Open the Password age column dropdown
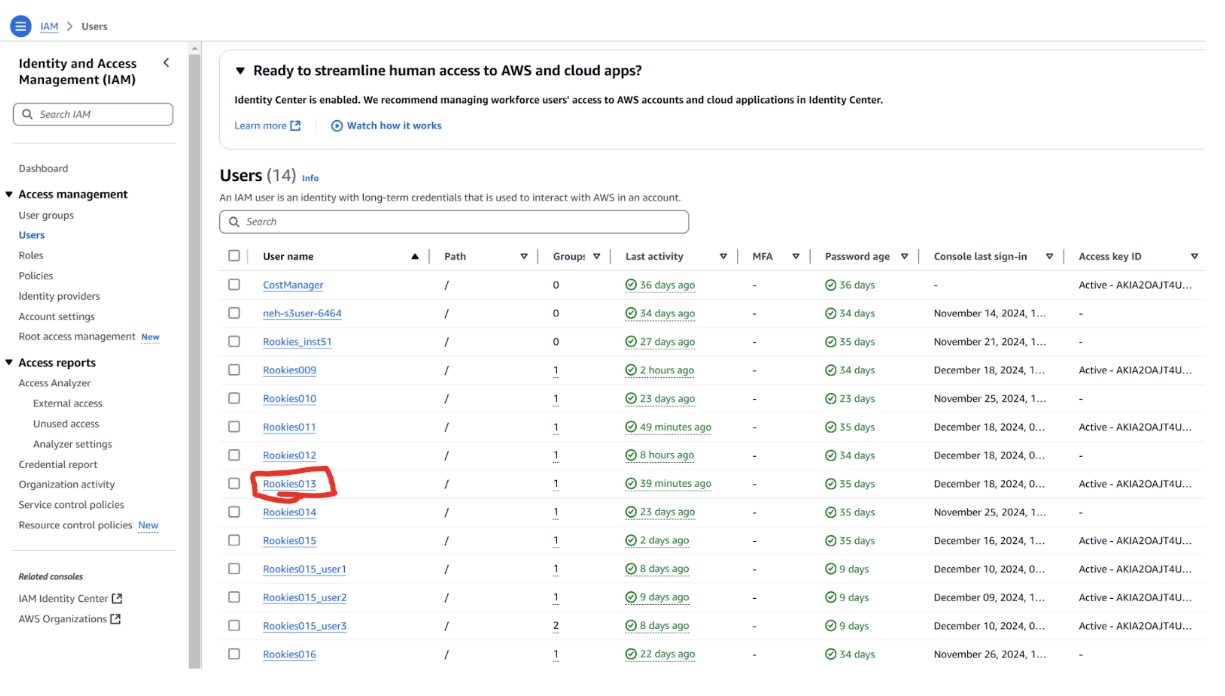The image size is (1225, 696). 904,257
